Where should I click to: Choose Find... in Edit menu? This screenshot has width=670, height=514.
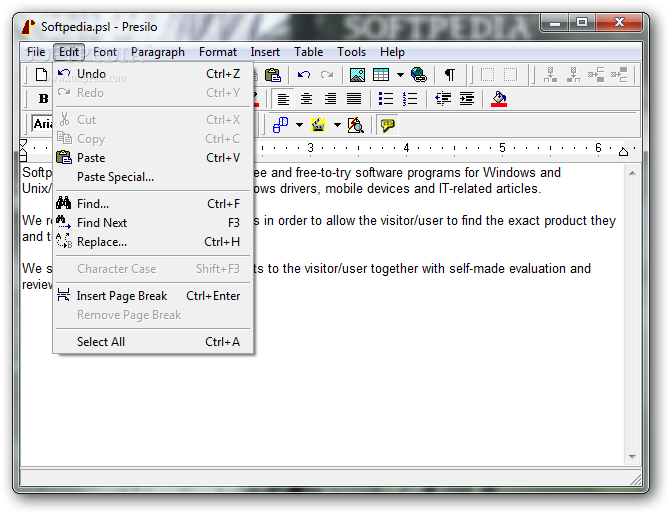tap(153, 204)
